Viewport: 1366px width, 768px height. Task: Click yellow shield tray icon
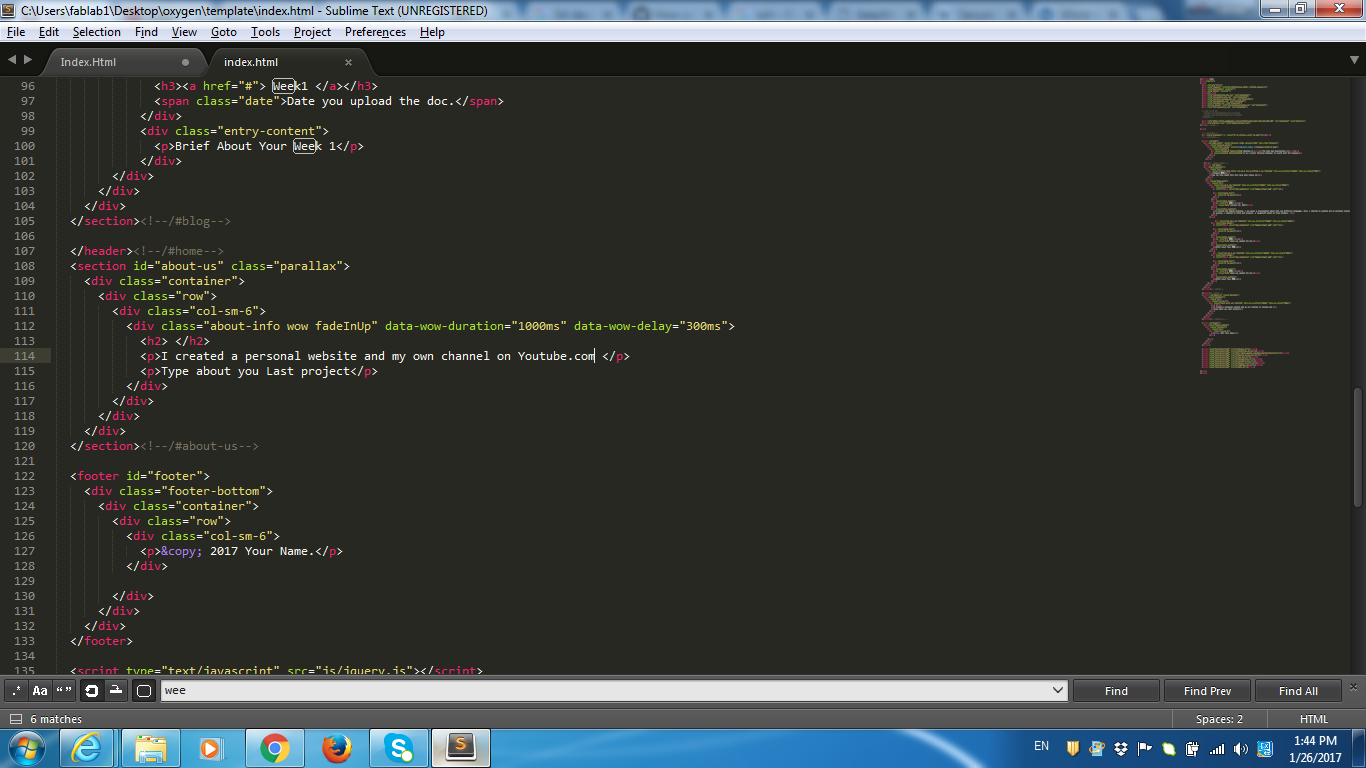(x=1073, y=748)
